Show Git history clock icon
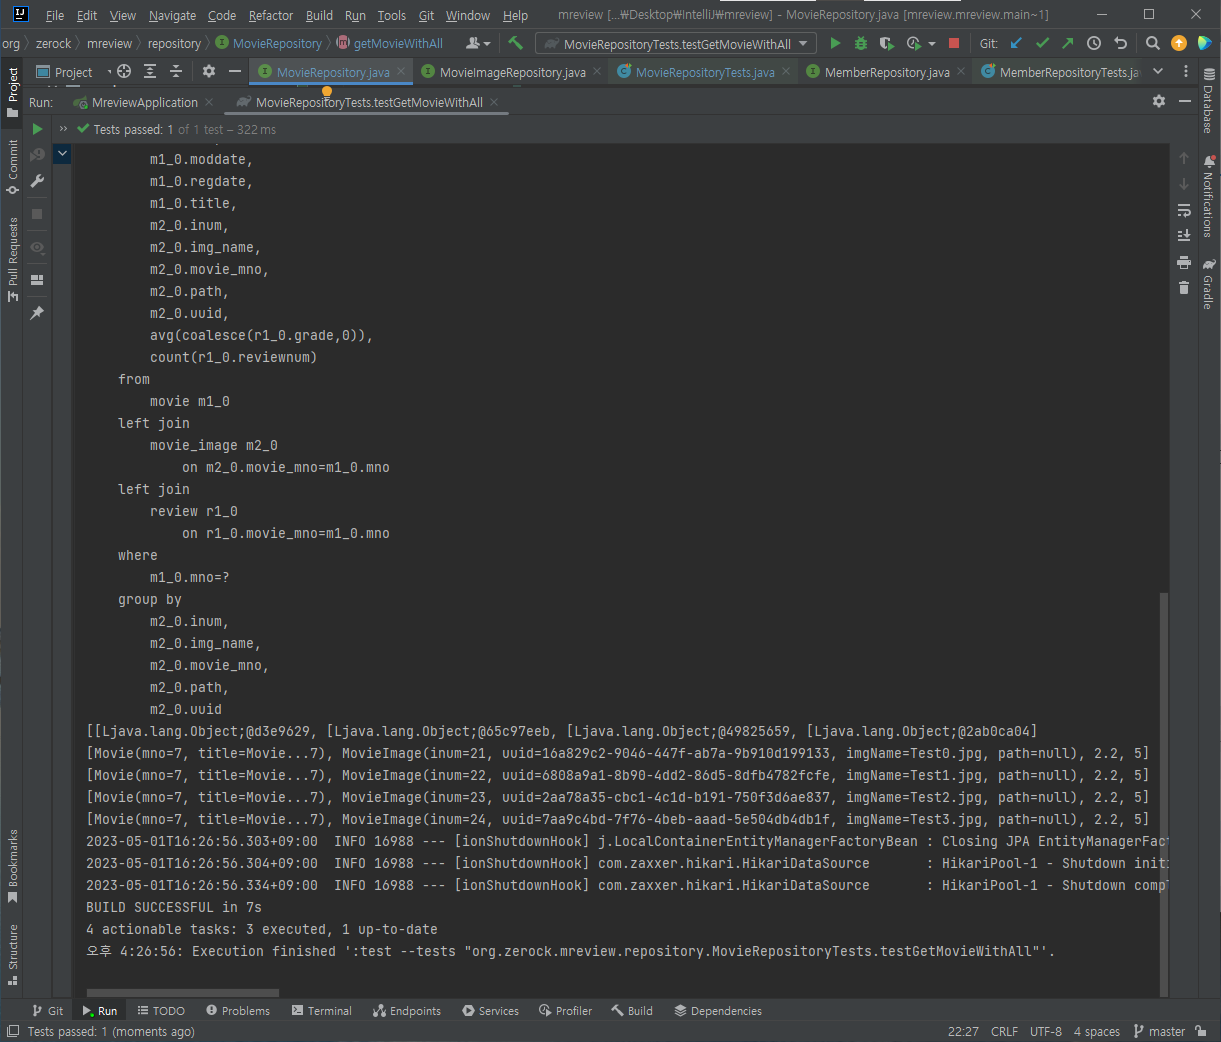This screenshot has height=1042, width=1221. click(x=1094, y=43)
